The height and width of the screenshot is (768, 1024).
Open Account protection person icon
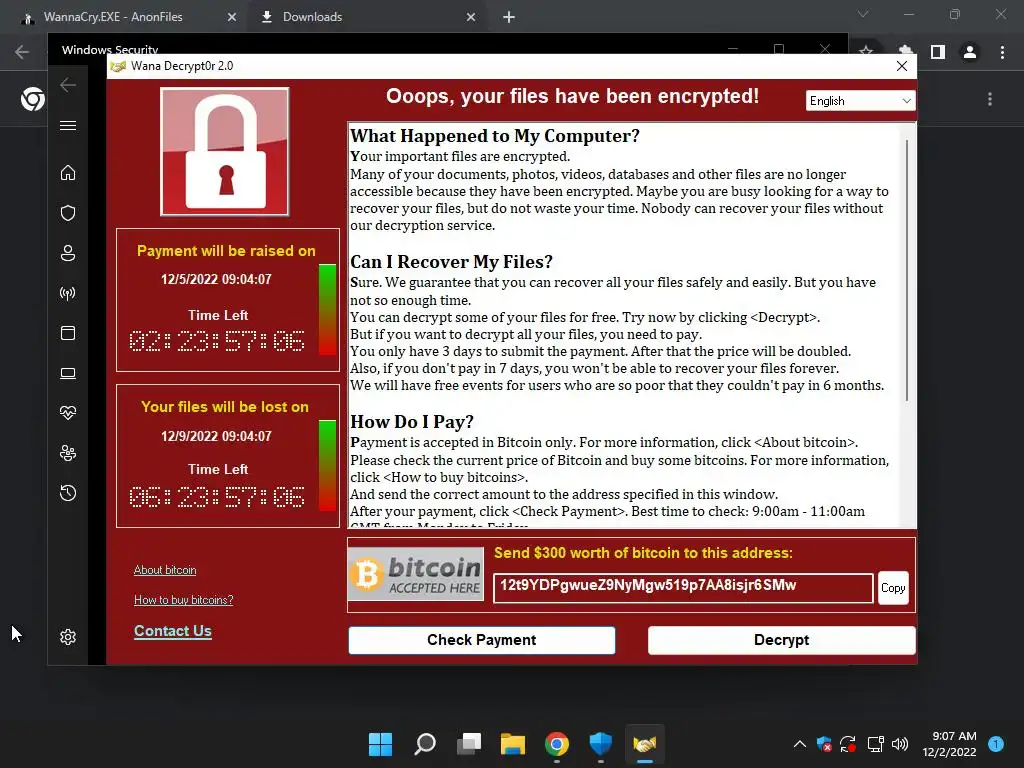click(x=68, y=253)
